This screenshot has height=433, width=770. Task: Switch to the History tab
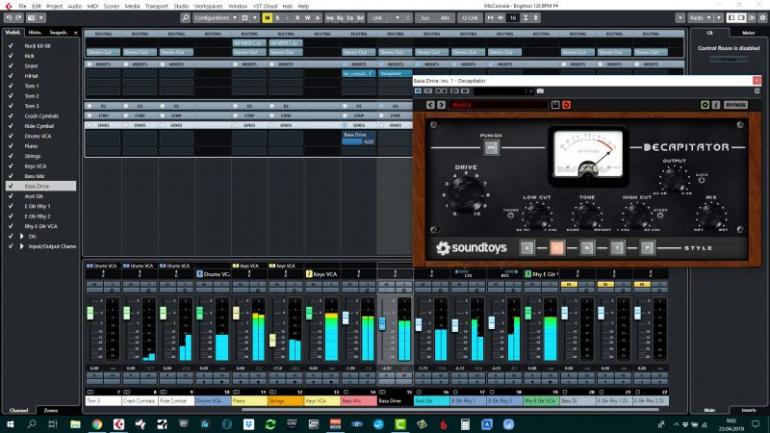pyautogui.click(x=35, y=33)
